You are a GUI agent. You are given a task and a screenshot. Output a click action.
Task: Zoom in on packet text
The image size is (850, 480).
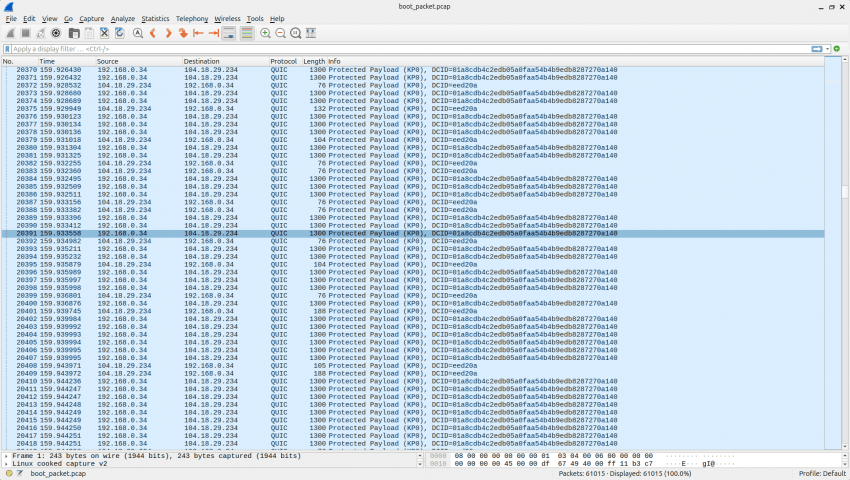265,33
